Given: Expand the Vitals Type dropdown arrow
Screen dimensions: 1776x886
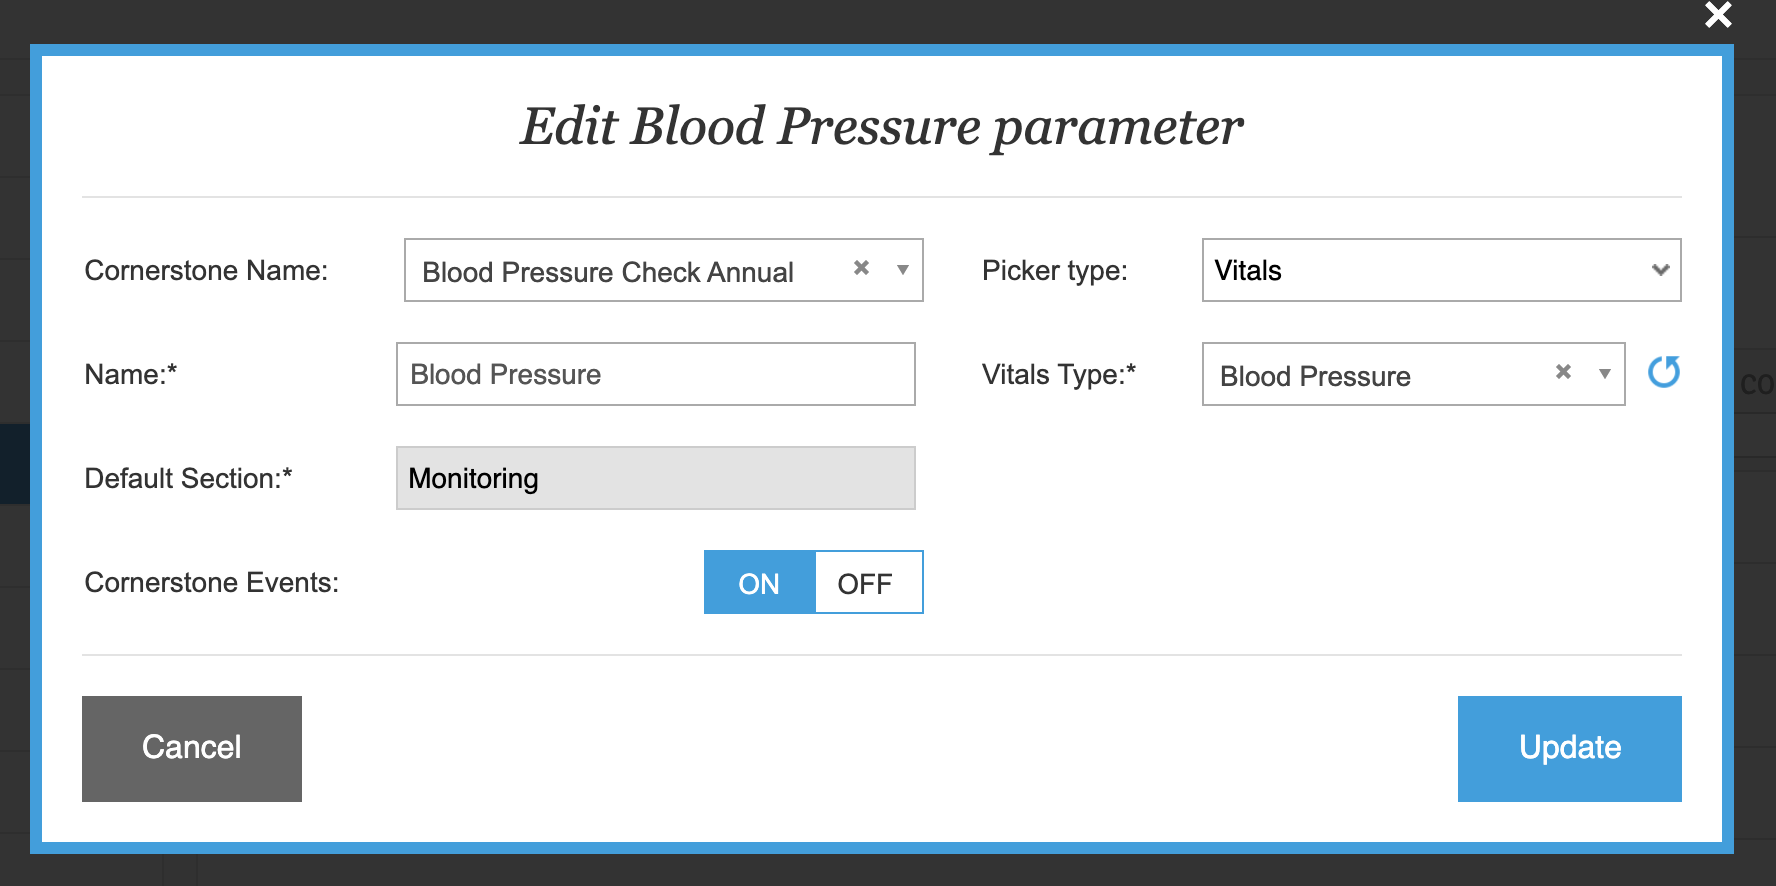Looking at the screenshot, I should click(x=1604, y=374).
